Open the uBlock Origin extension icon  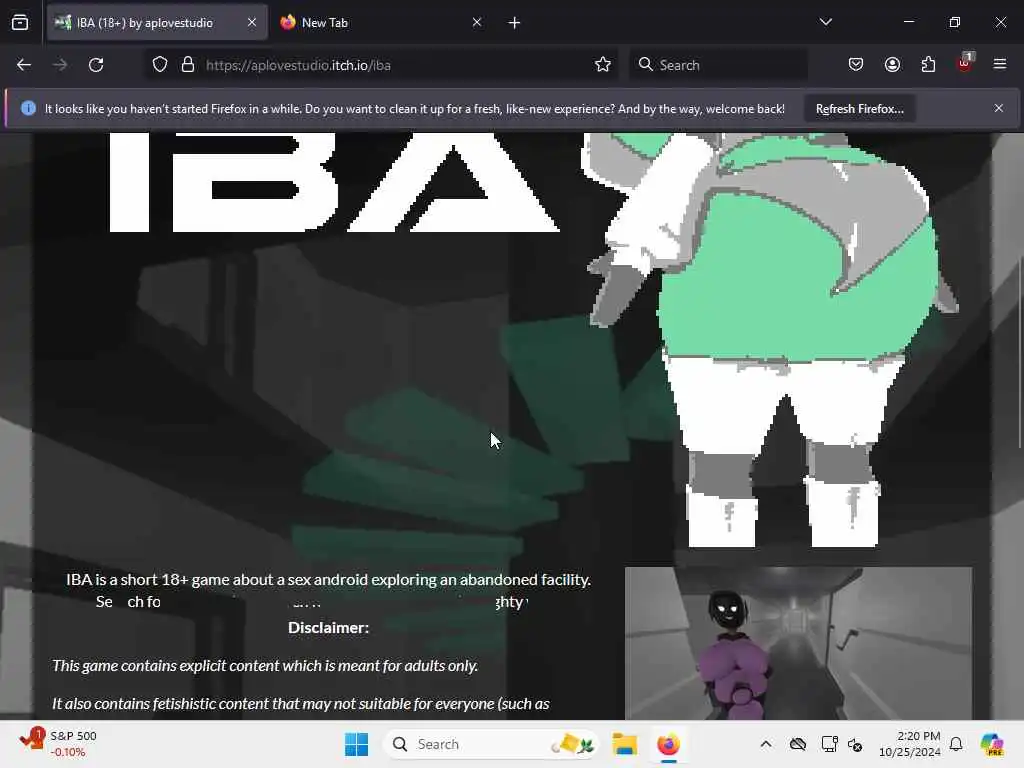click(965, 63)
